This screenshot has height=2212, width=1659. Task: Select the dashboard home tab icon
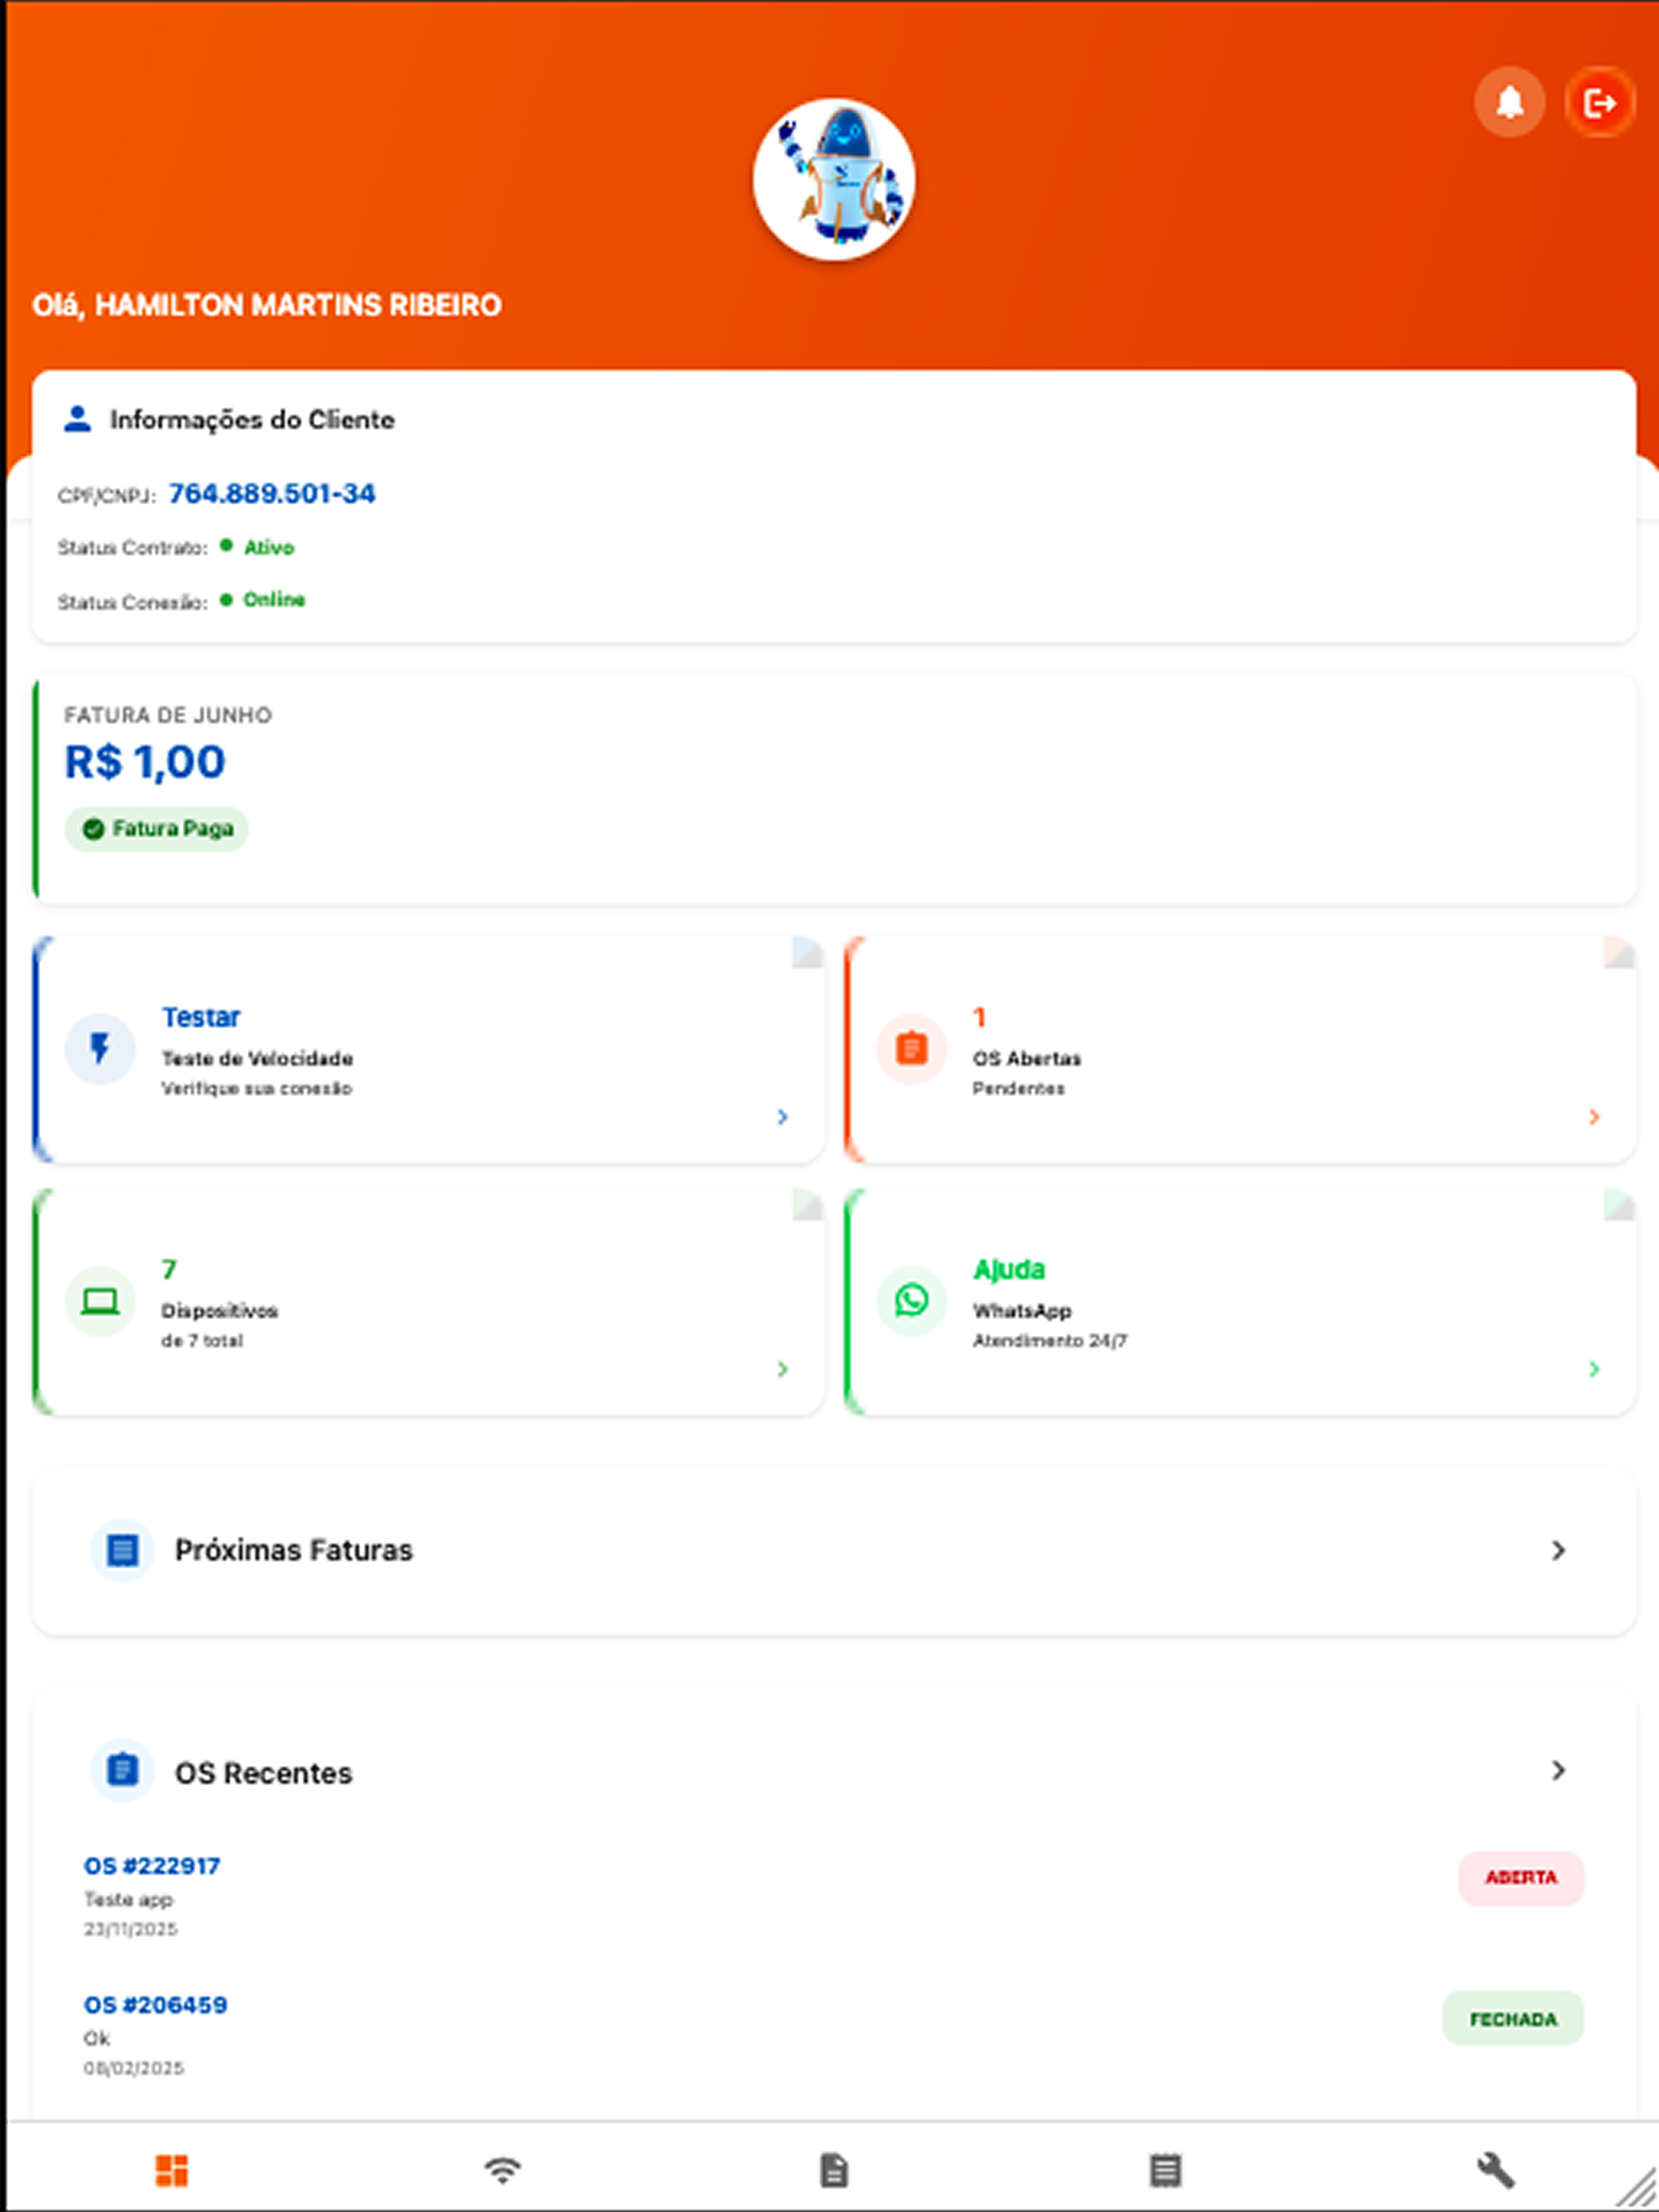171,2170
